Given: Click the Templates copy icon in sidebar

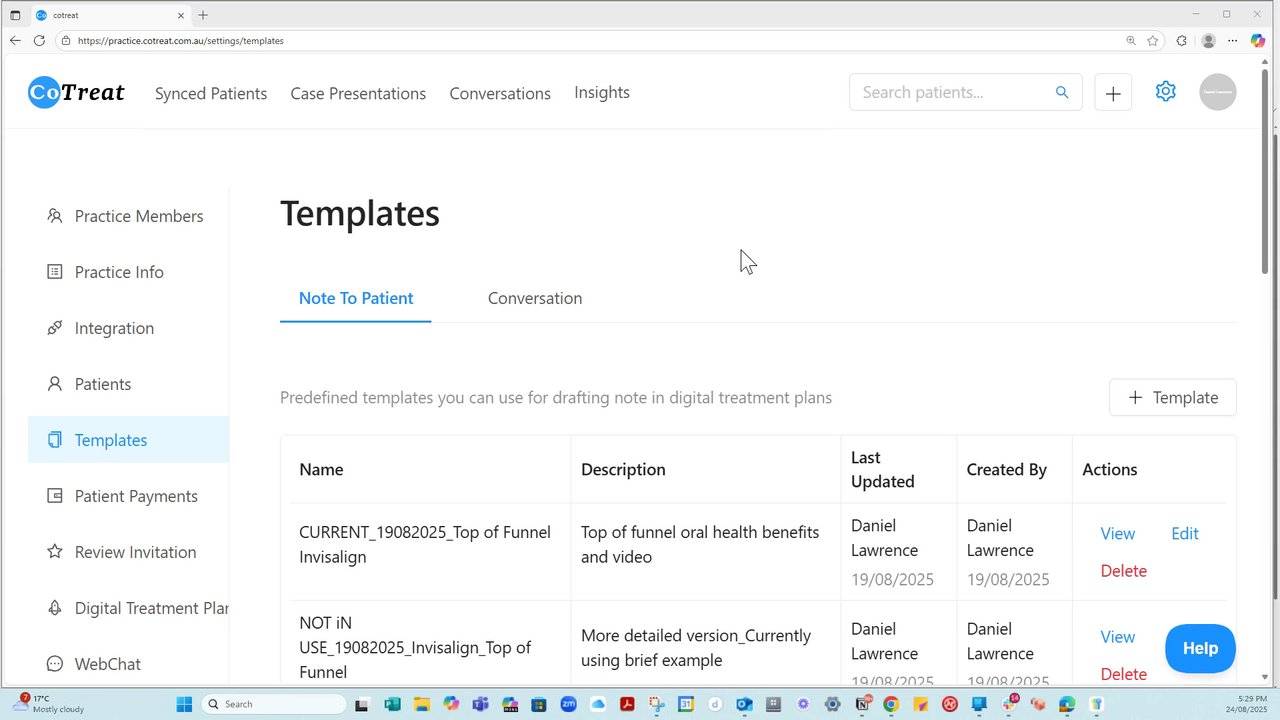Looking at the screenshot, I should (55, 440).
